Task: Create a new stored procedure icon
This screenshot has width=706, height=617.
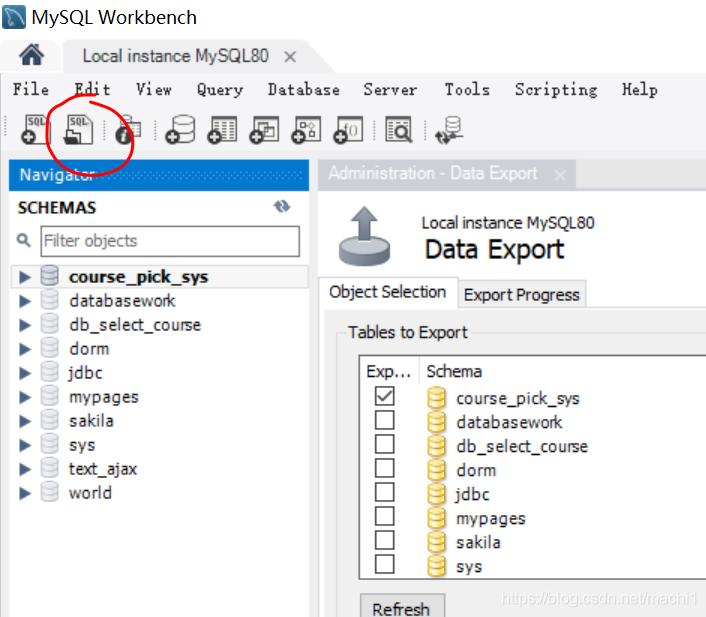Action: pyautogui.click(x=306, y=130)
